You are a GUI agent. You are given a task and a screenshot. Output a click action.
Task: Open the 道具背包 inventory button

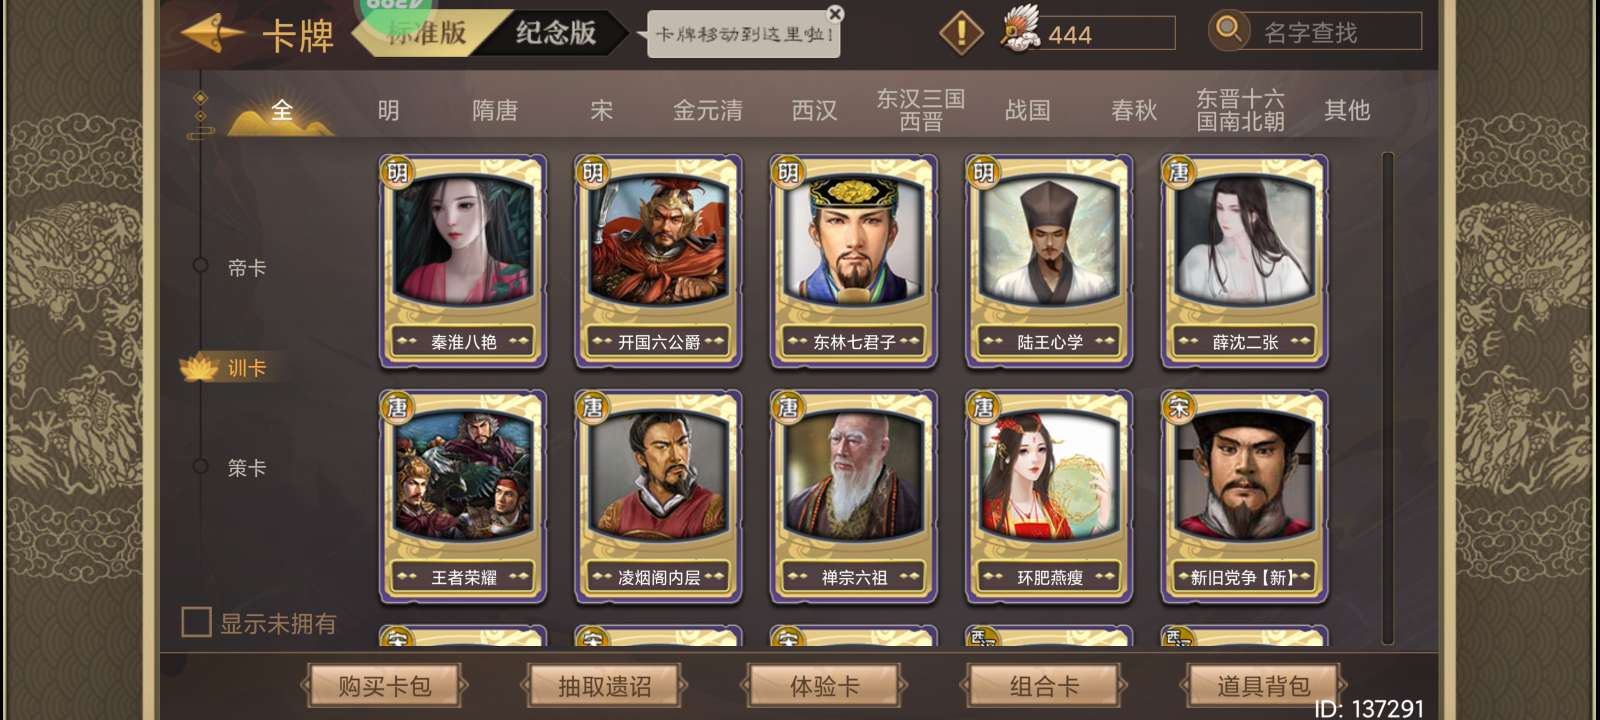(x=1263, y=686)
